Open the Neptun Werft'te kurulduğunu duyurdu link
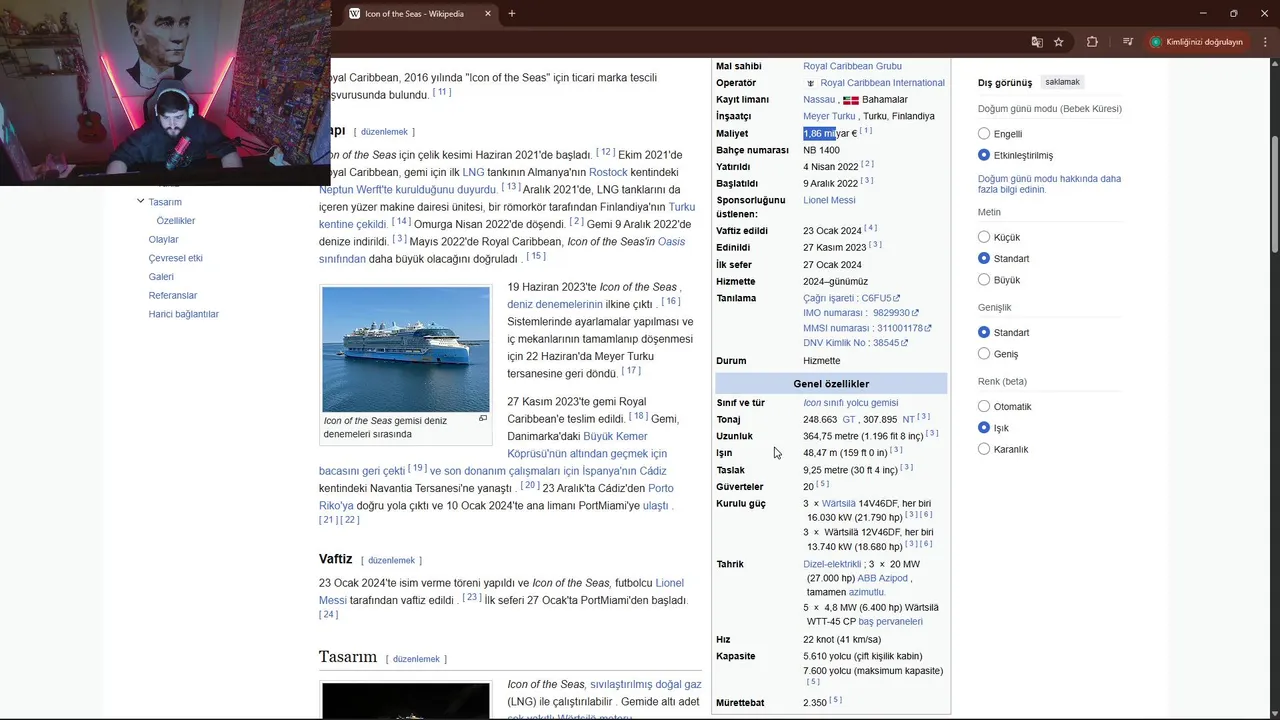1280x720 pixels. [408, 190]
